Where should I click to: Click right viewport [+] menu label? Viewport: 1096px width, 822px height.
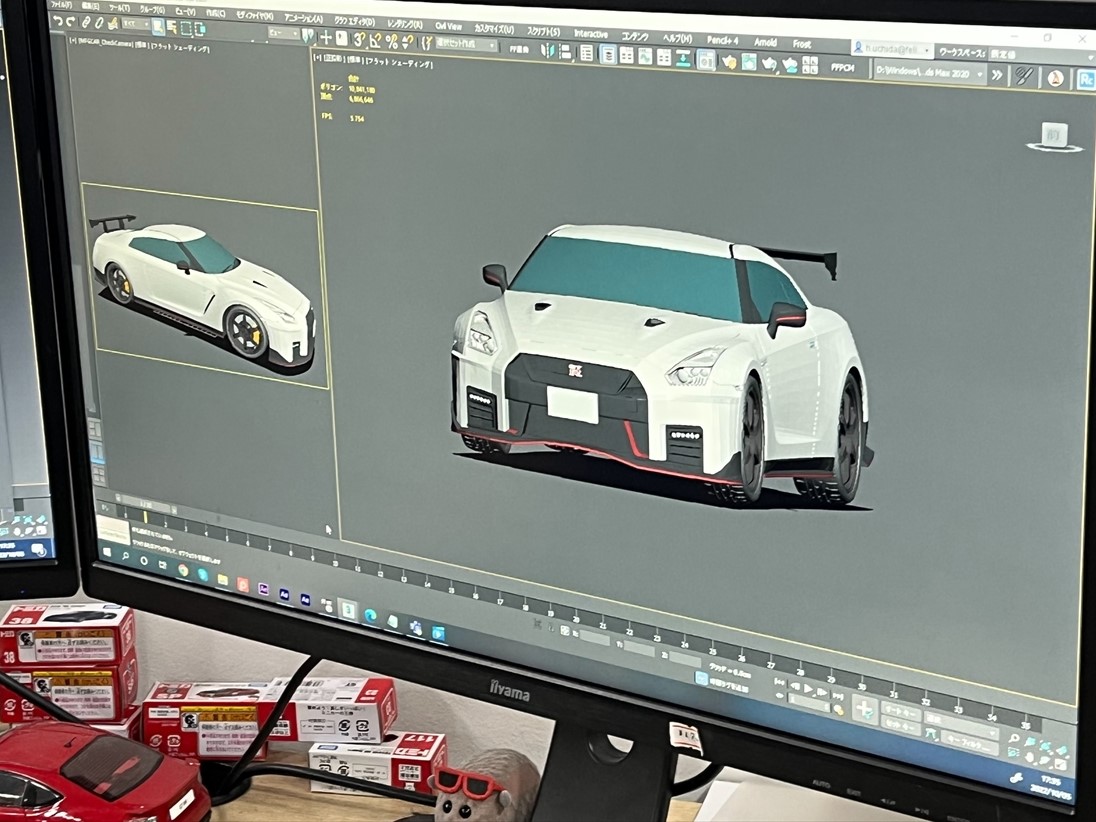317,57
